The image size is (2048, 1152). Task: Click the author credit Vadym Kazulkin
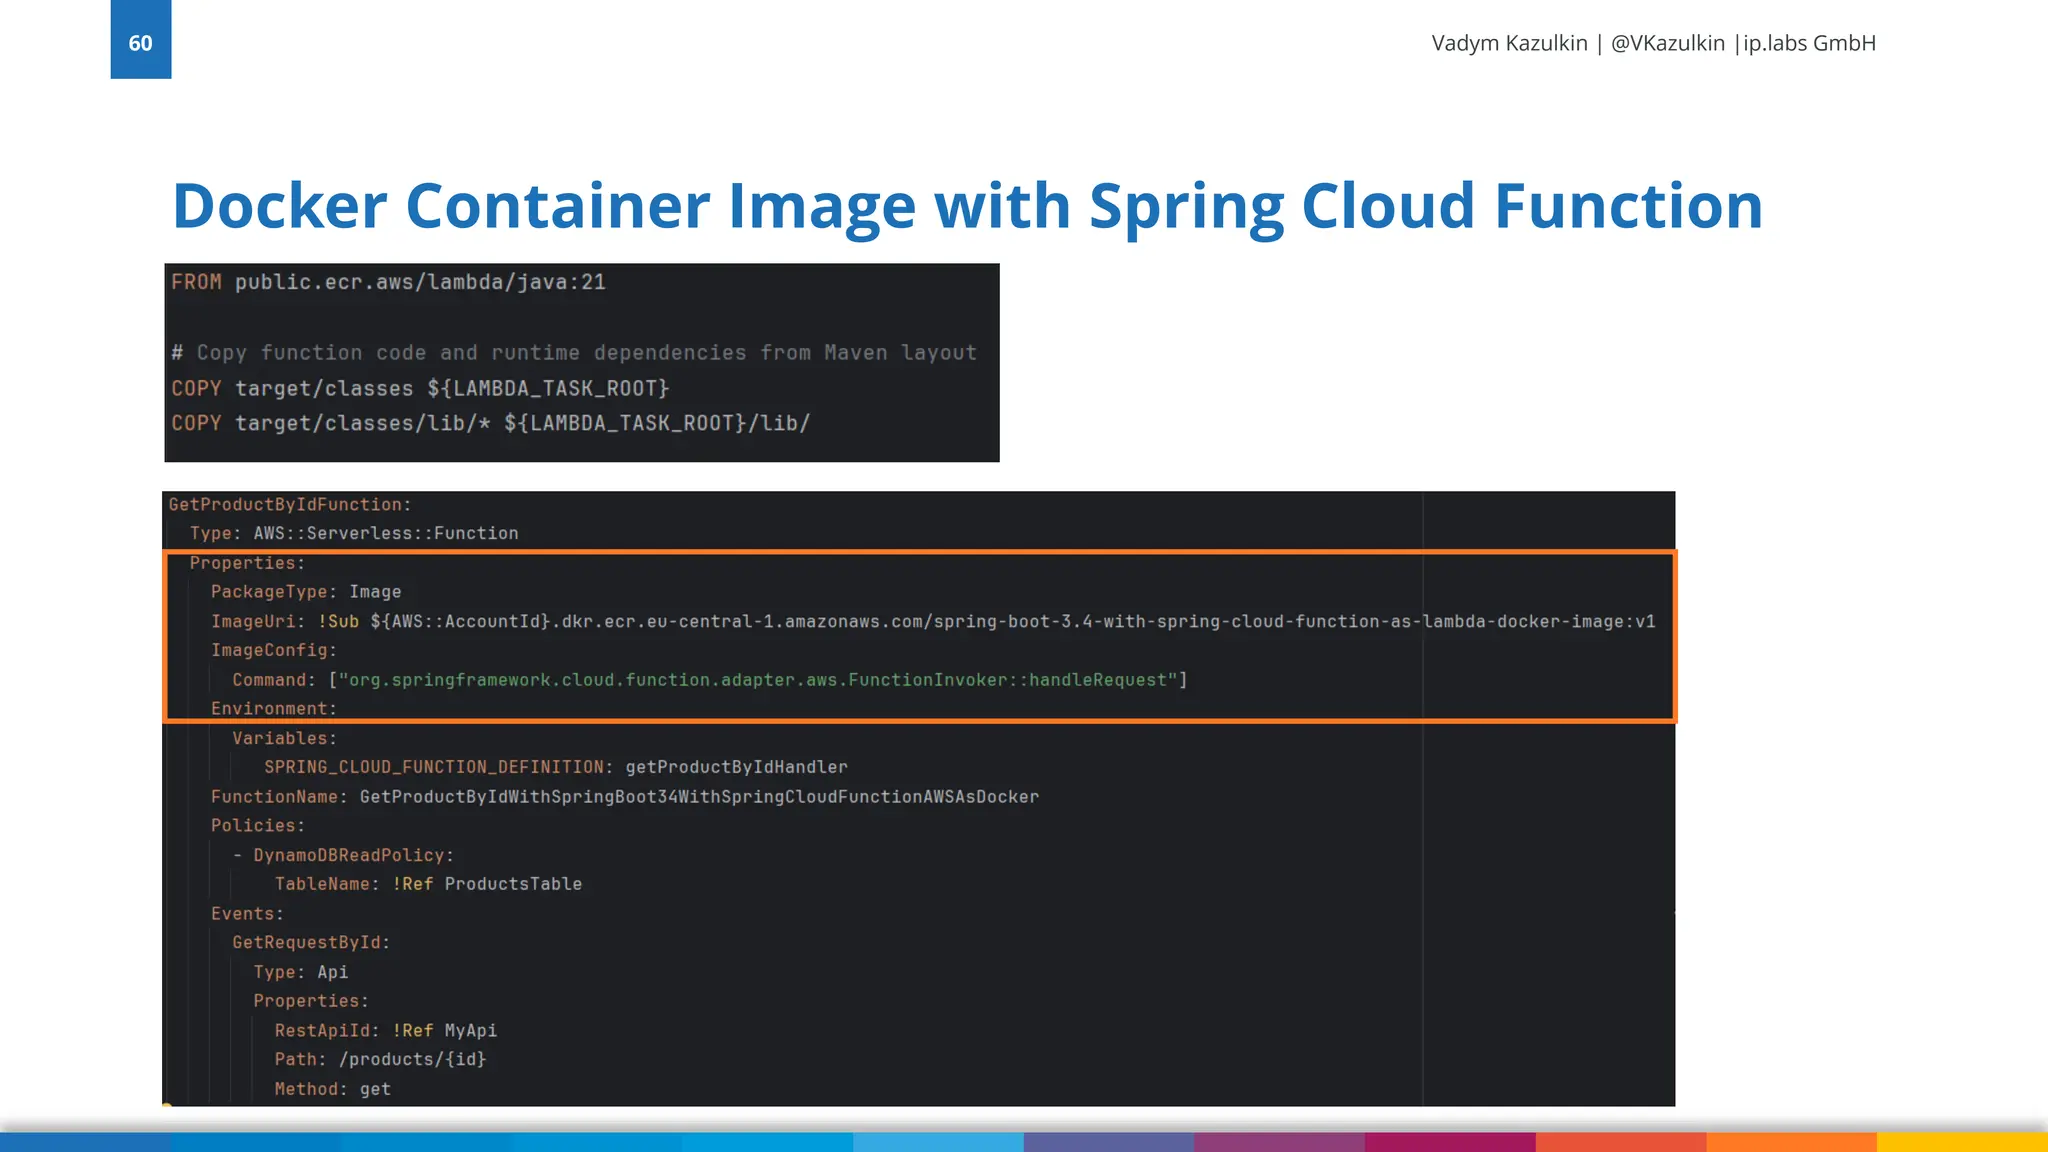pyautogui.click(x=1508, y=43)
